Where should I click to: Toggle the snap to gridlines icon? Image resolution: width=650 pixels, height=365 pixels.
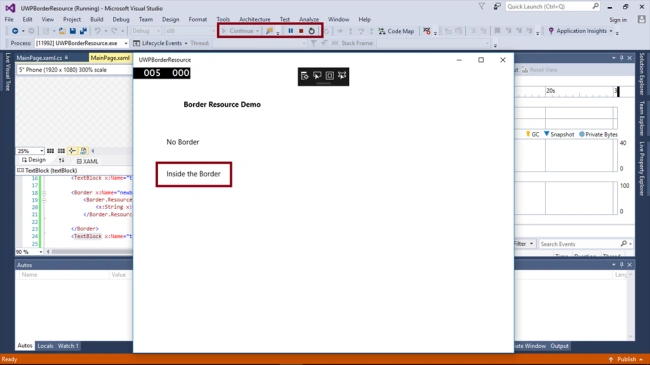[x=61, y=151]
